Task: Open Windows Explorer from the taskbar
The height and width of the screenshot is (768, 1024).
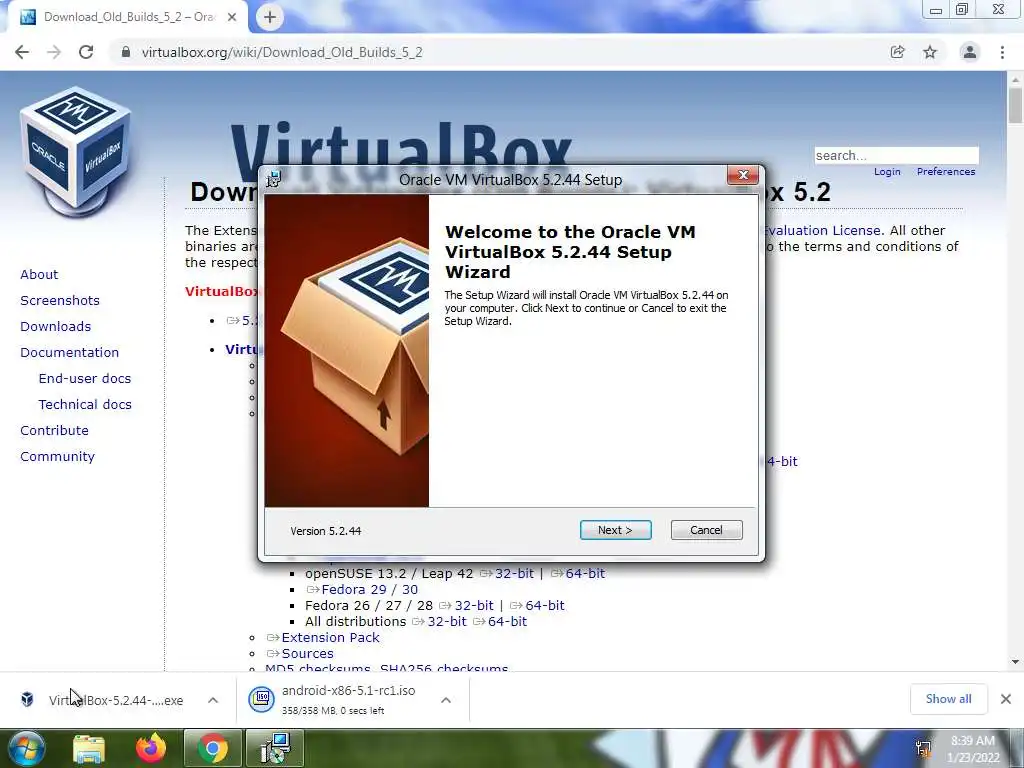Action: [x=89, y=748]
